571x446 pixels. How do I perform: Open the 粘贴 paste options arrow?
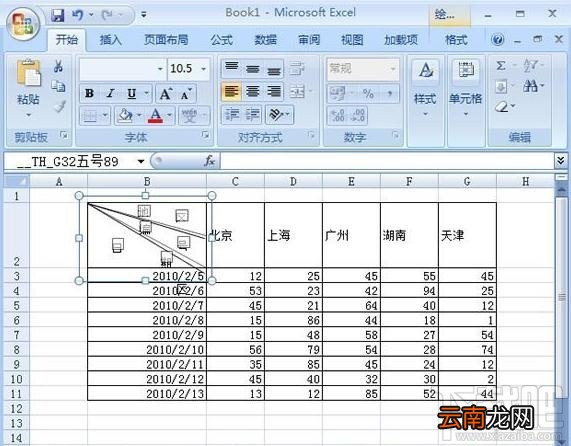point(28,115)
